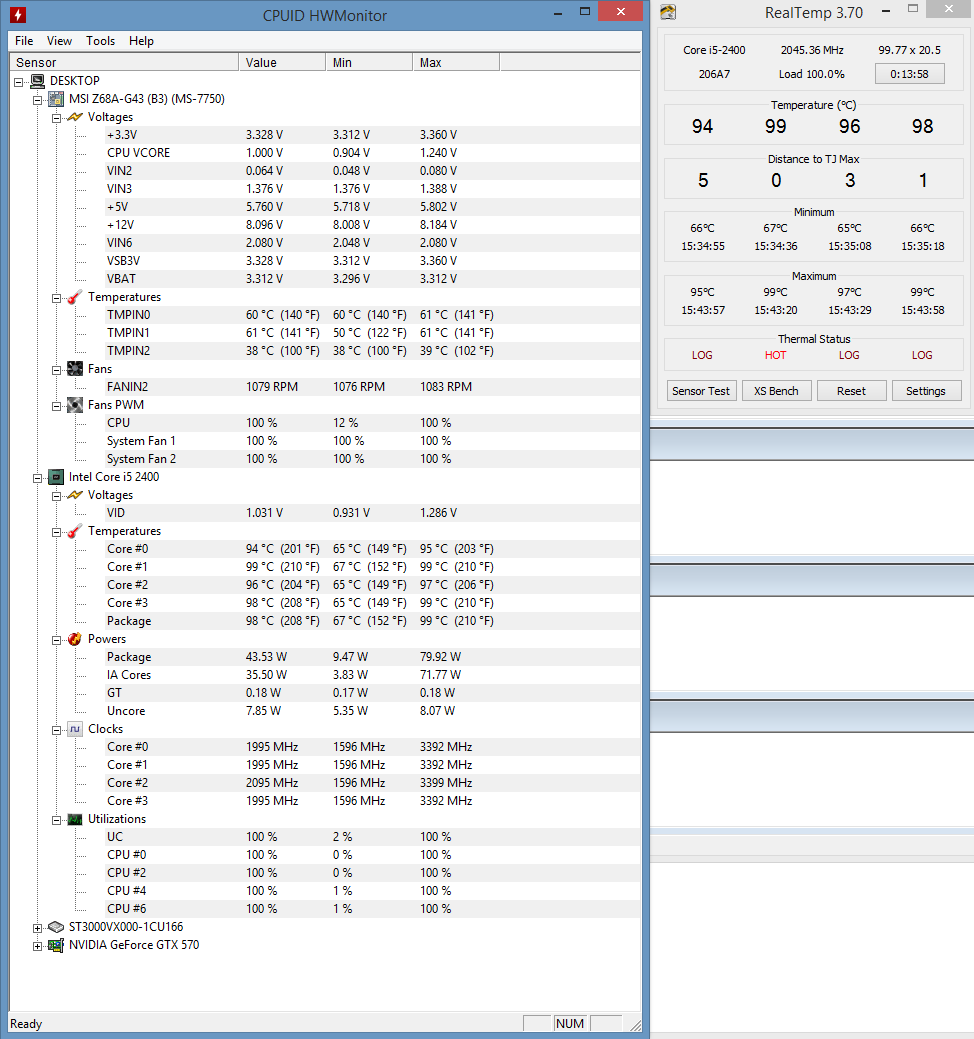The width and height of the screenshot is (974, 1039).
Task: Click the Intel Core i5 2400 chip icon
Action: [56, 477]
